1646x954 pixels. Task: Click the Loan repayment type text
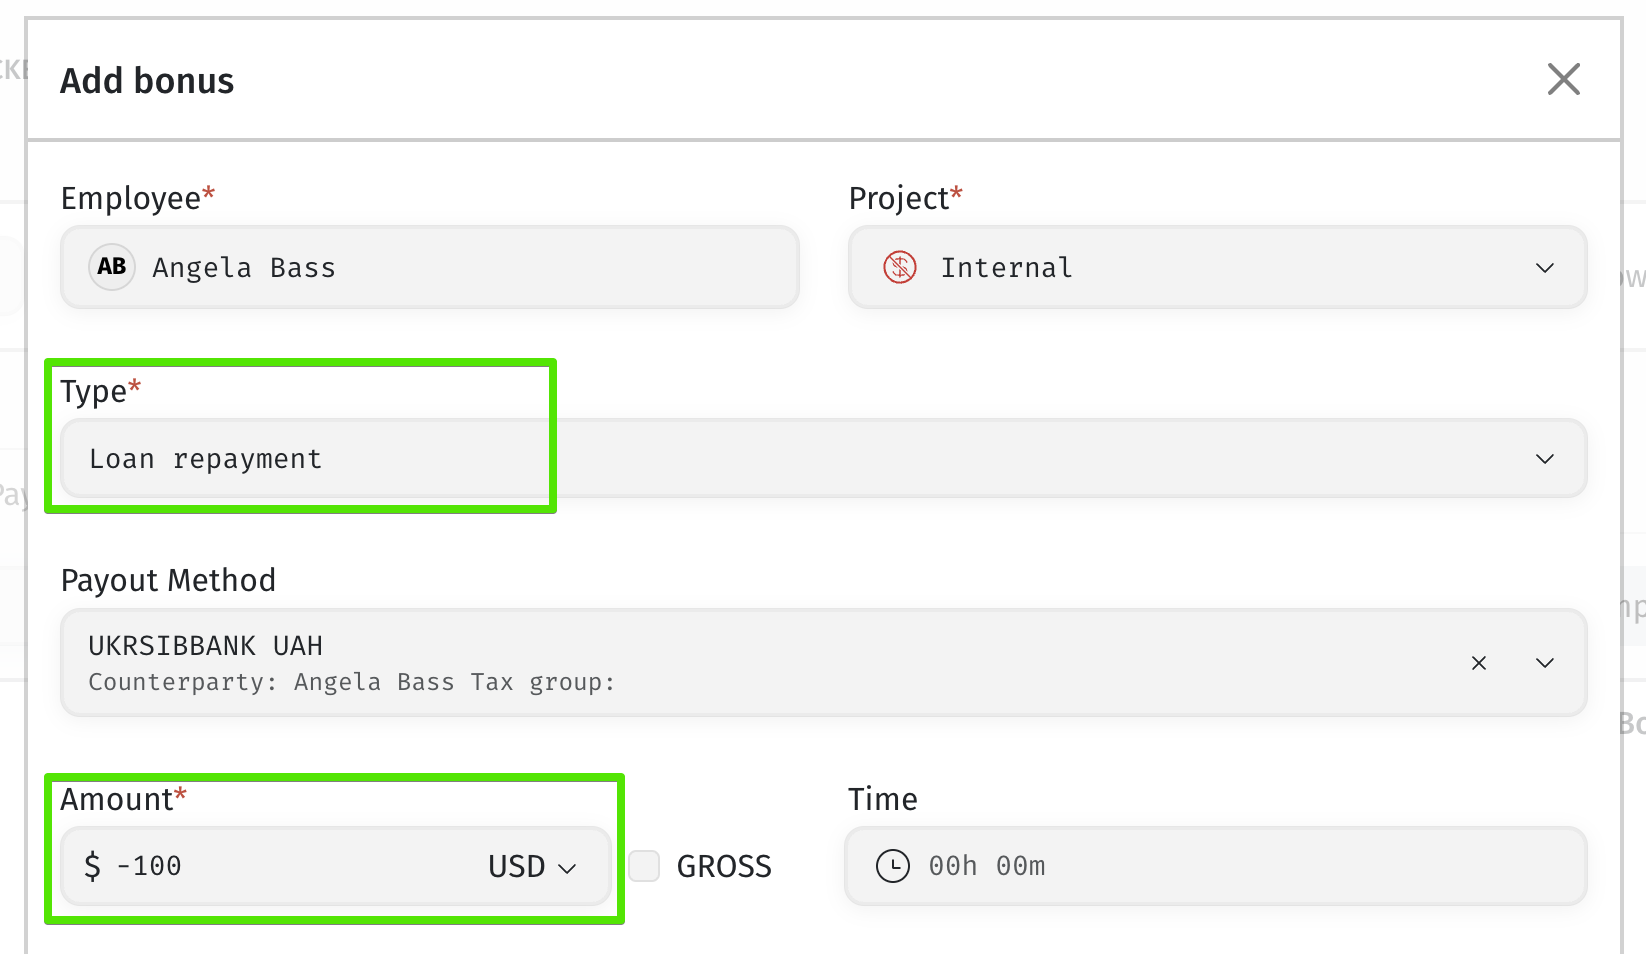tap(206, 459)
